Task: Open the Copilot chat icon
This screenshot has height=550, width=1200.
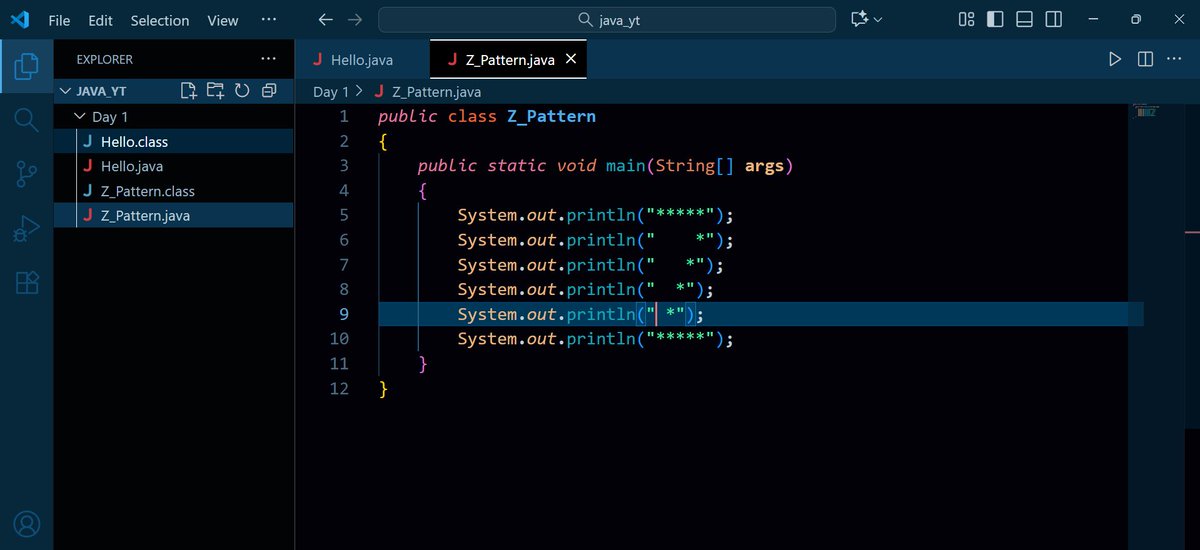Action: point(859,20)
